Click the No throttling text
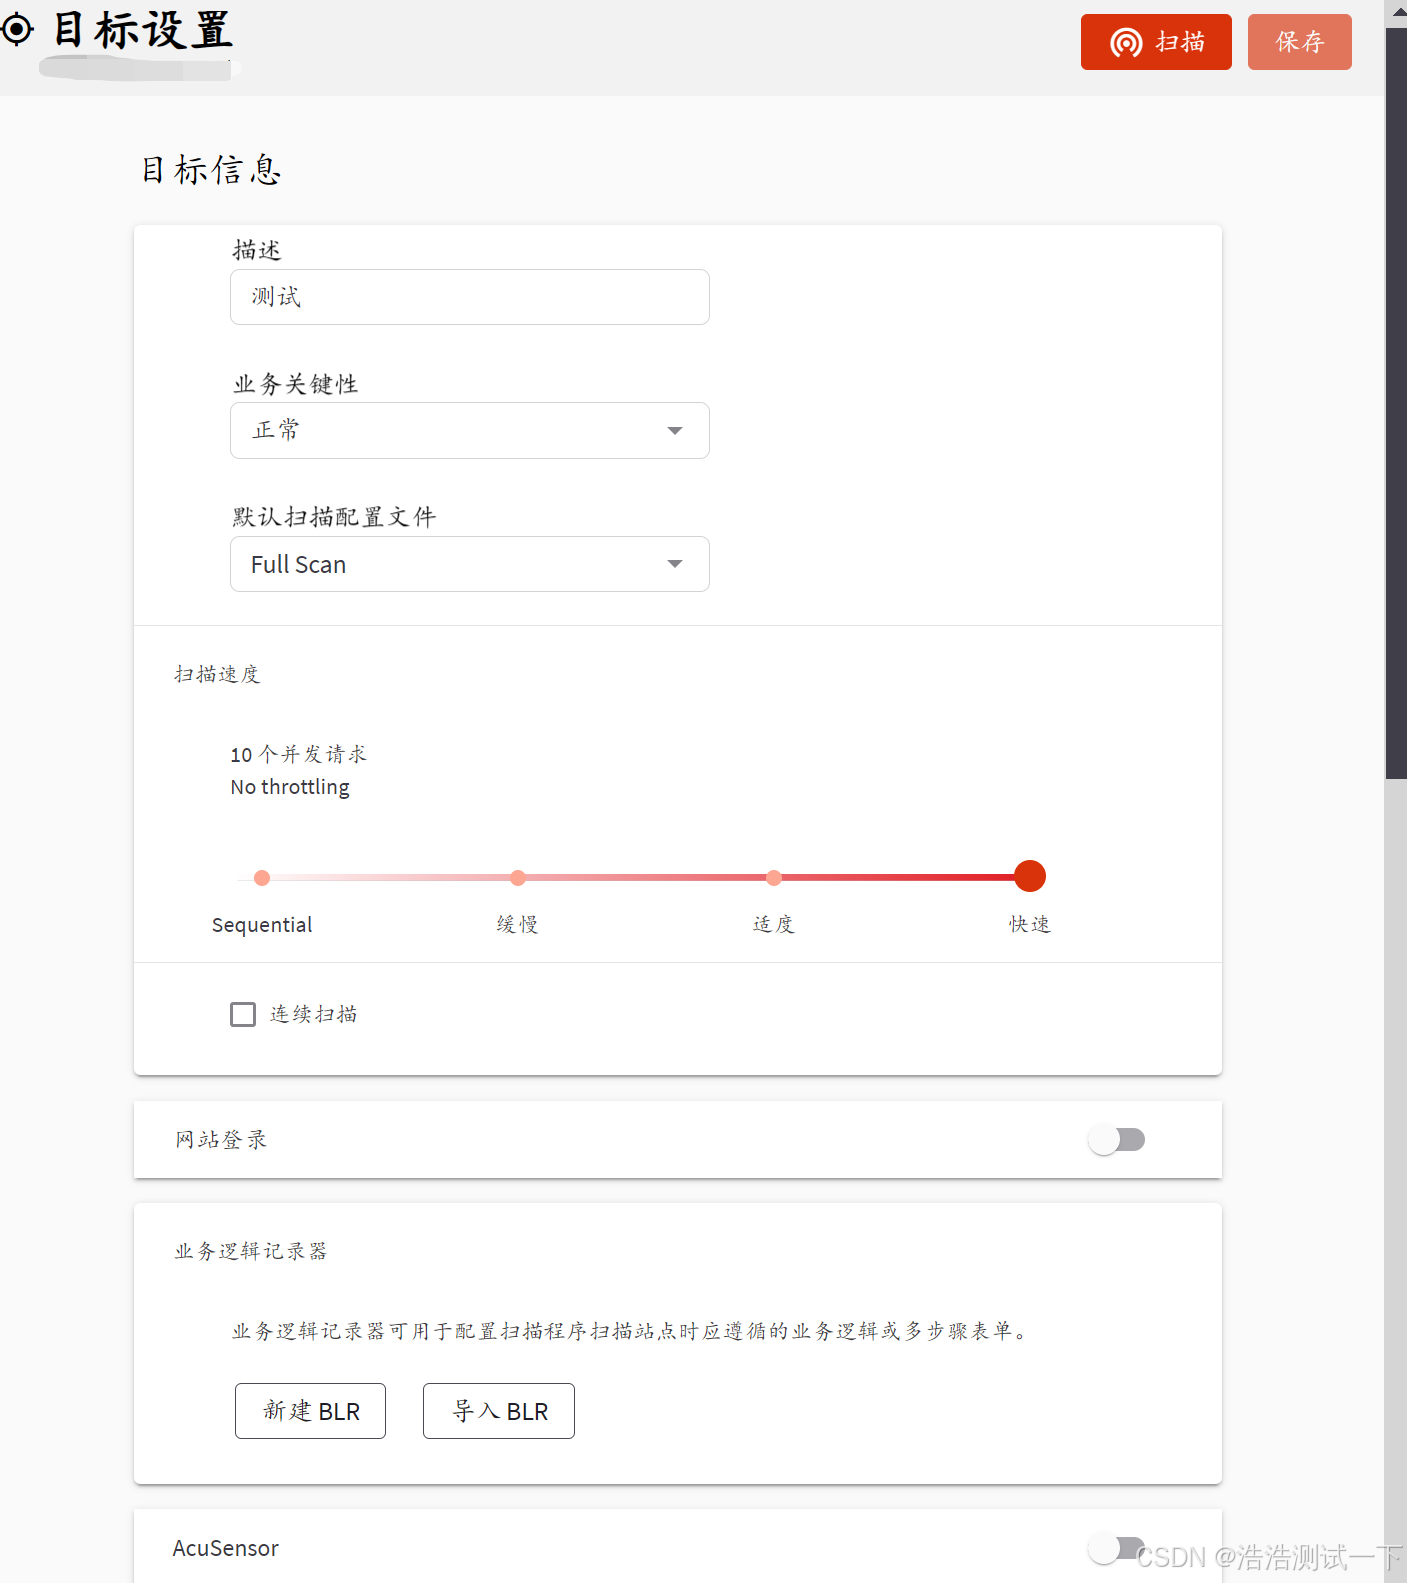This screenshot has height=1583, width=1407. point(290,787)
